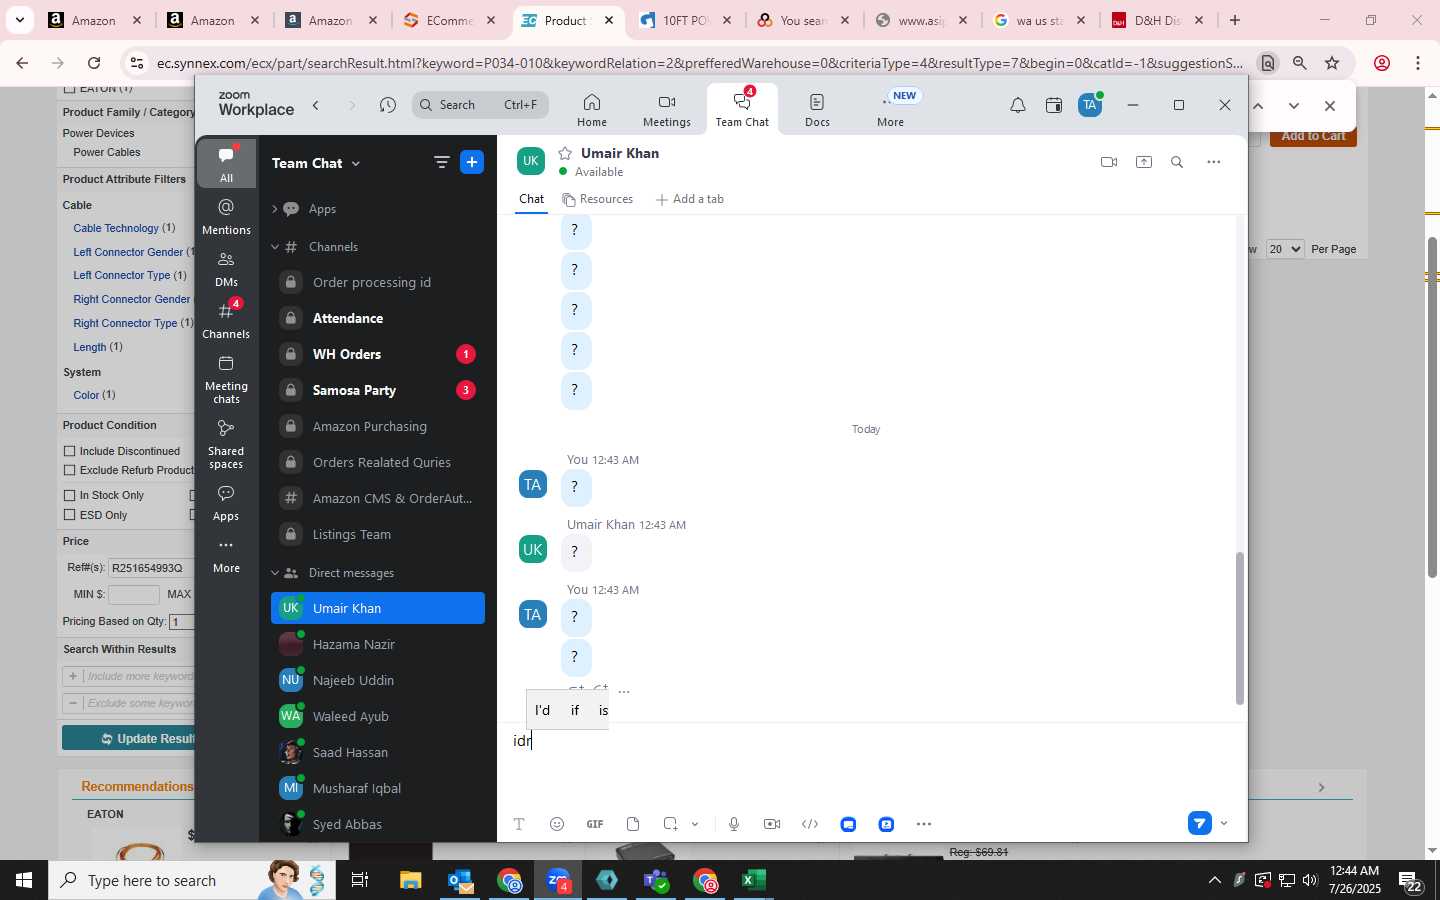Image resolution: width=1440 pixels, height=900 pixels.
Task: Open screenshot options dropdown arrow
Action: coord(695,824)
